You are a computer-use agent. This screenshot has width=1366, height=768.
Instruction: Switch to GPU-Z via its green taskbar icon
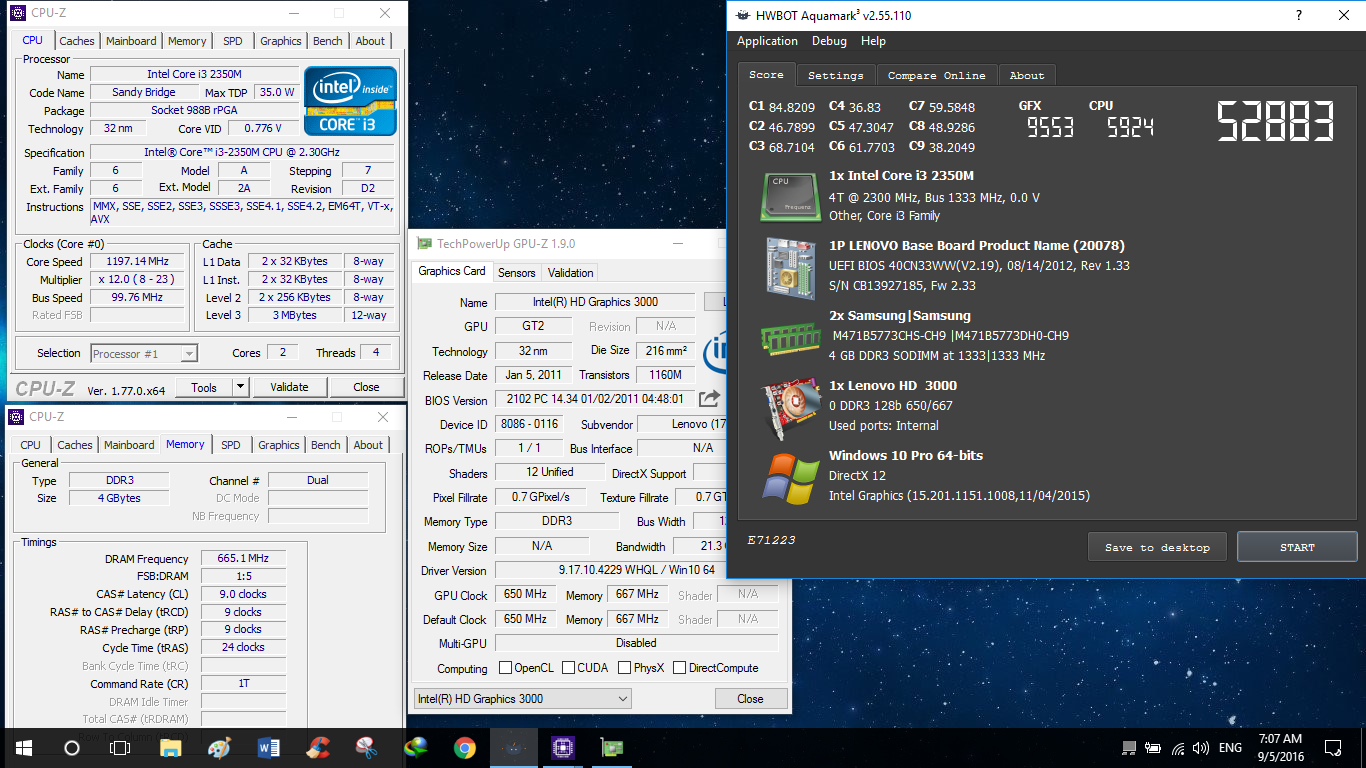pos(611,747)
